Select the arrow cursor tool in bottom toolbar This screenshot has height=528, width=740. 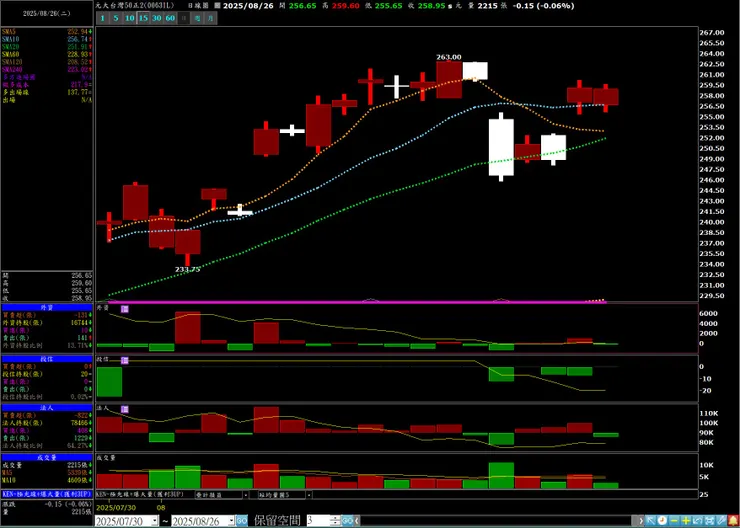(x=650, y=520)
